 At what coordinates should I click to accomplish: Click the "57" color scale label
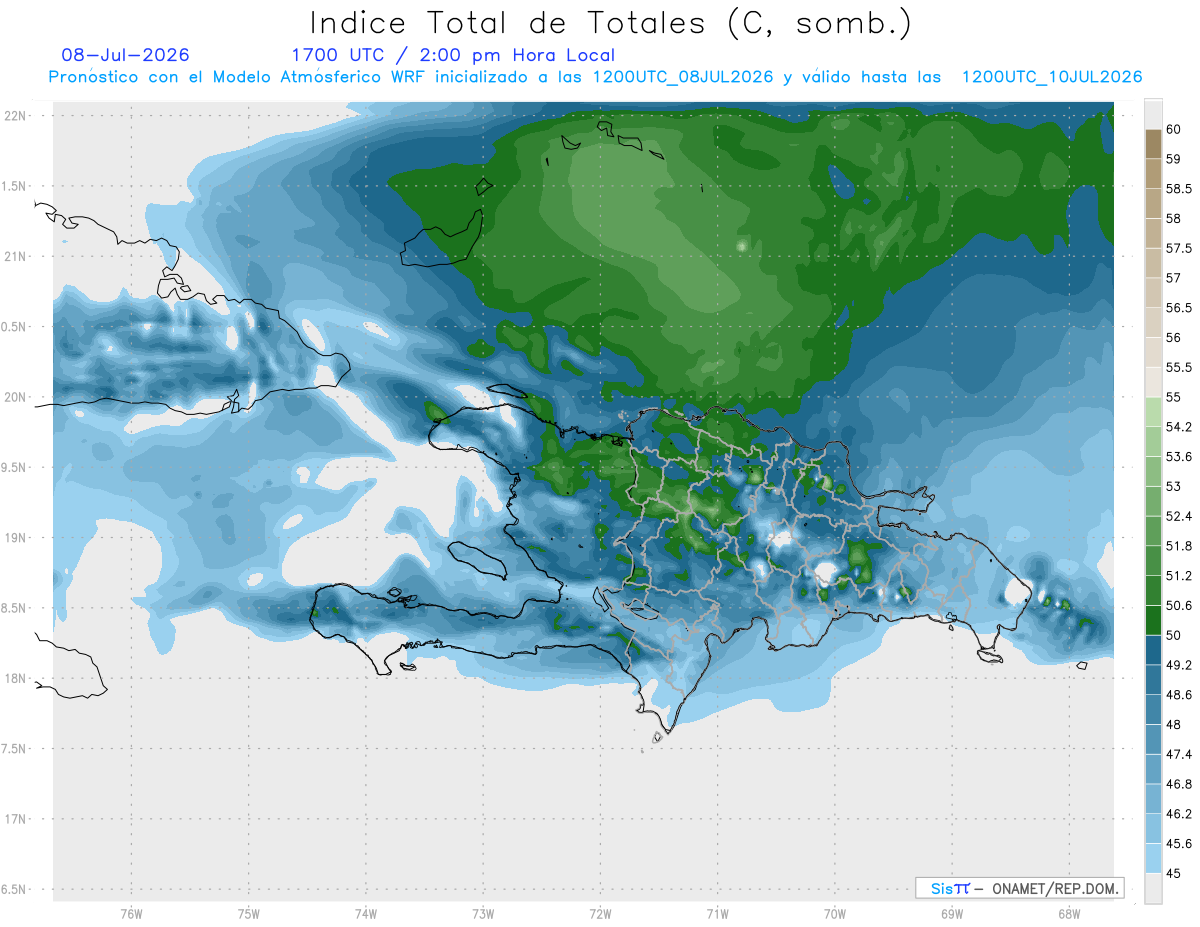coord(1173,278)
